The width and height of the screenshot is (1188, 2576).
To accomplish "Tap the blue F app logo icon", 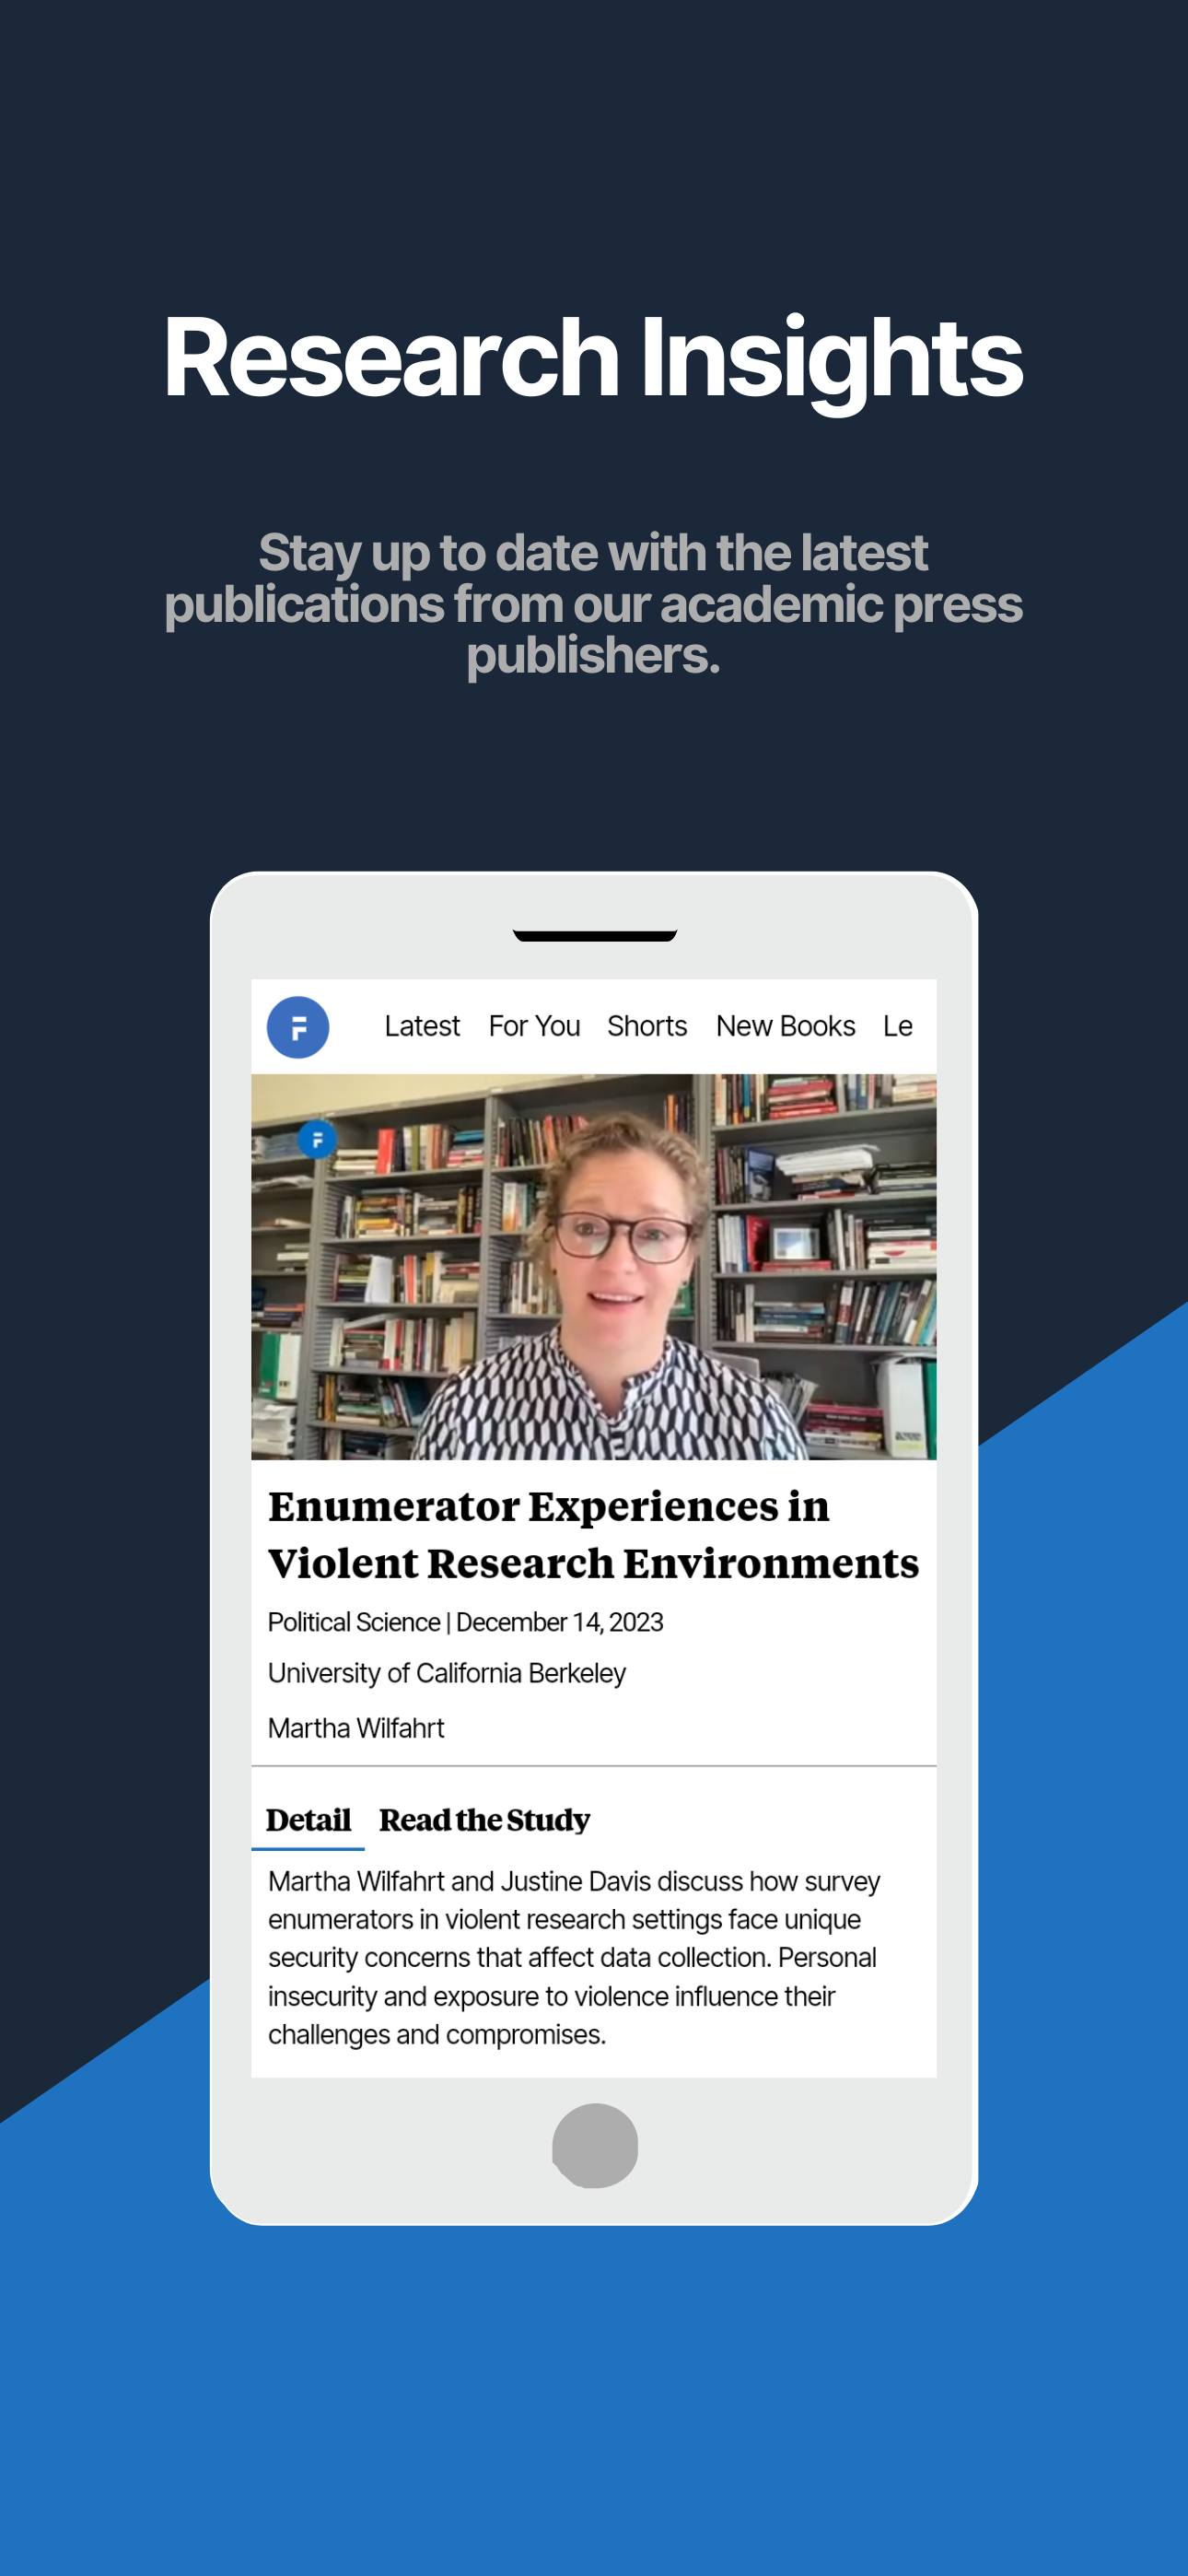I will [298, 1027].
